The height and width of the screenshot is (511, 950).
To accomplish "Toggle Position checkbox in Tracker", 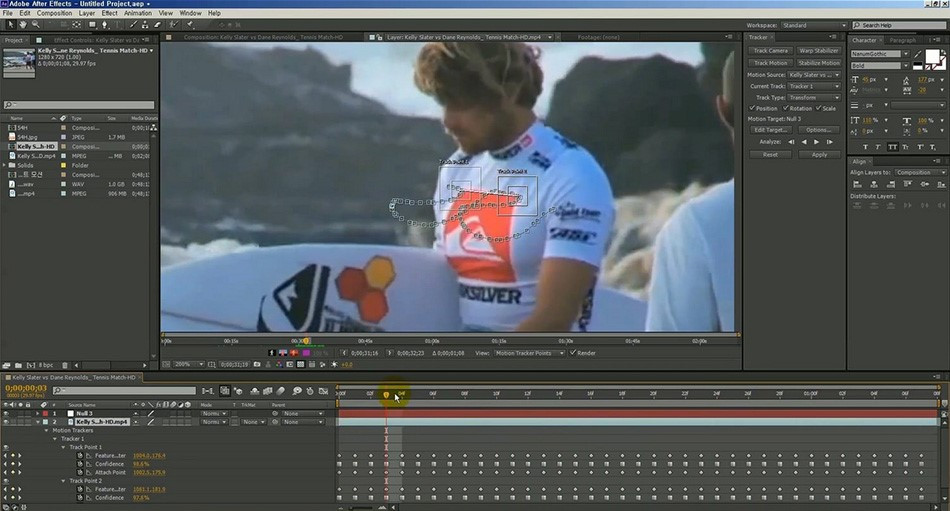I will click(x=752, y=108).
